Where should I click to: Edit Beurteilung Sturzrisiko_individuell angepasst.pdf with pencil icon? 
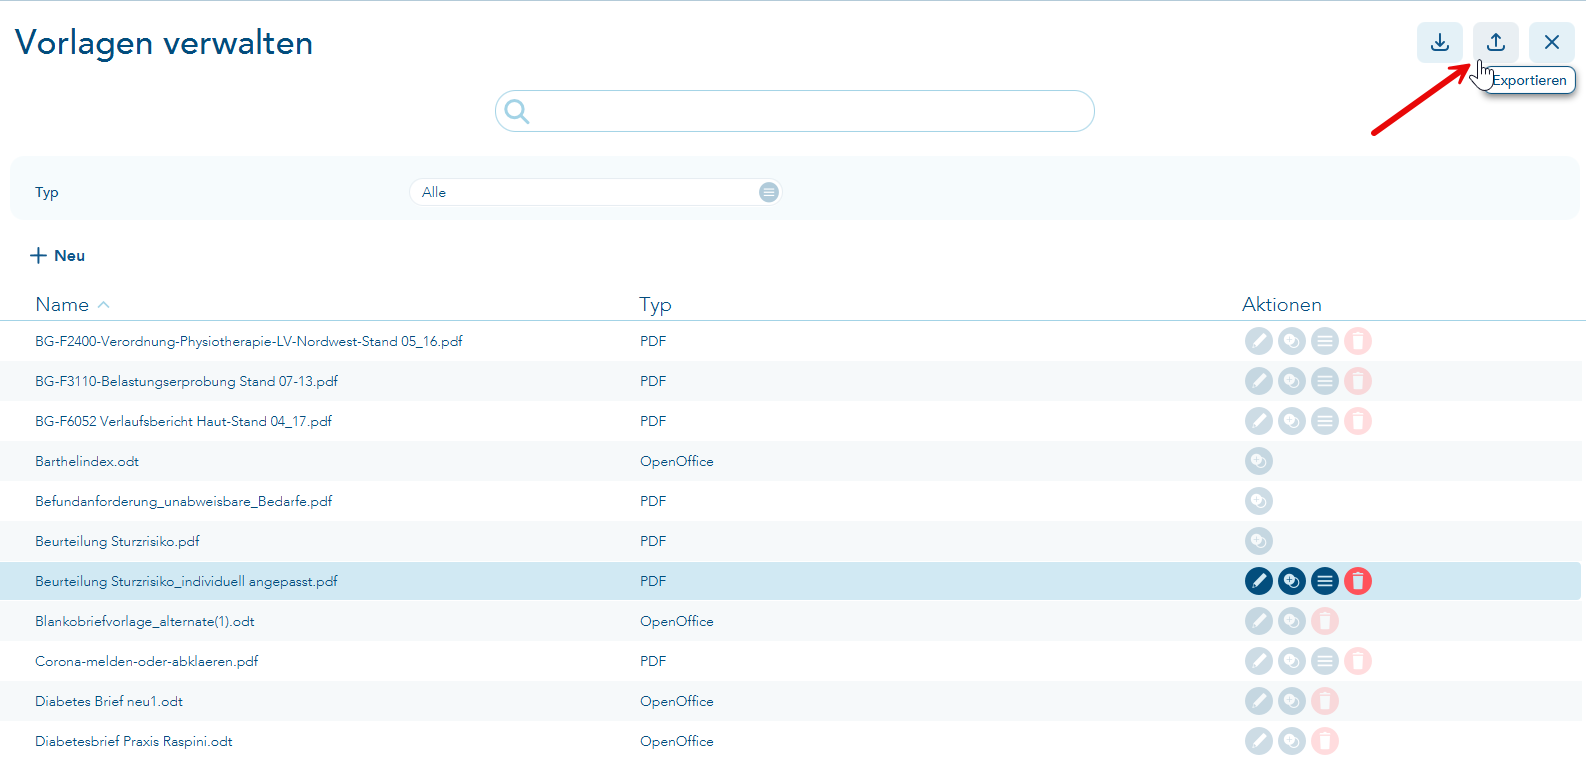tap(1259, 581)
